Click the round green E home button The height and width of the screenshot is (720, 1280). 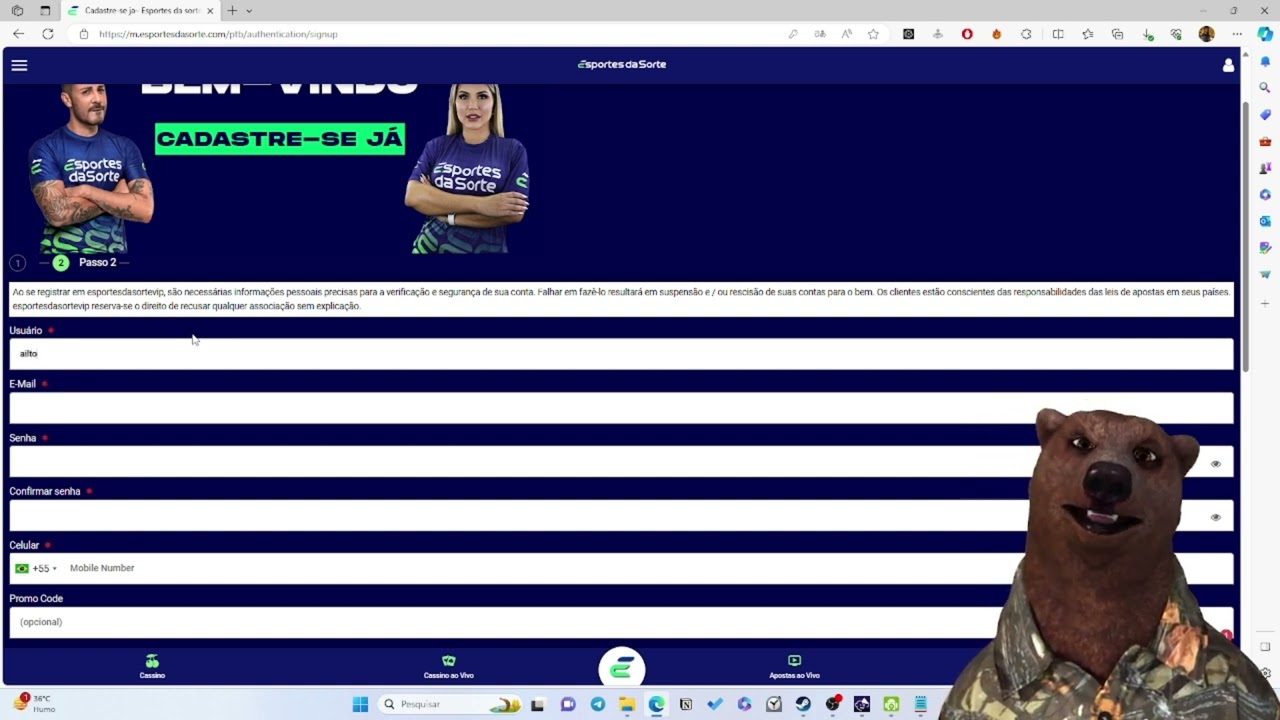(x=621, y=668)
